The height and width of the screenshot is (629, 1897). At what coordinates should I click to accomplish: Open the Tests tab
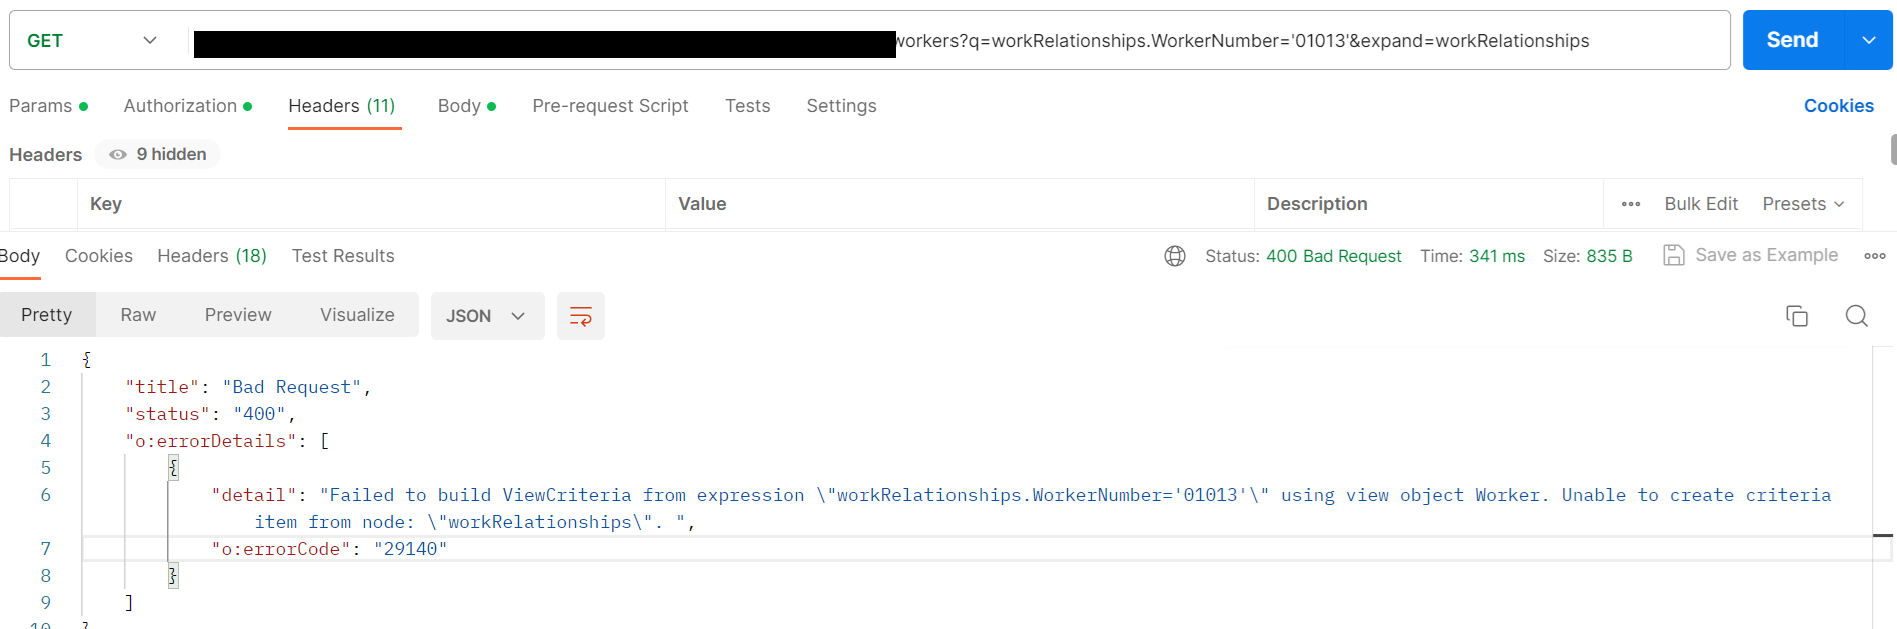click(747, 106)
